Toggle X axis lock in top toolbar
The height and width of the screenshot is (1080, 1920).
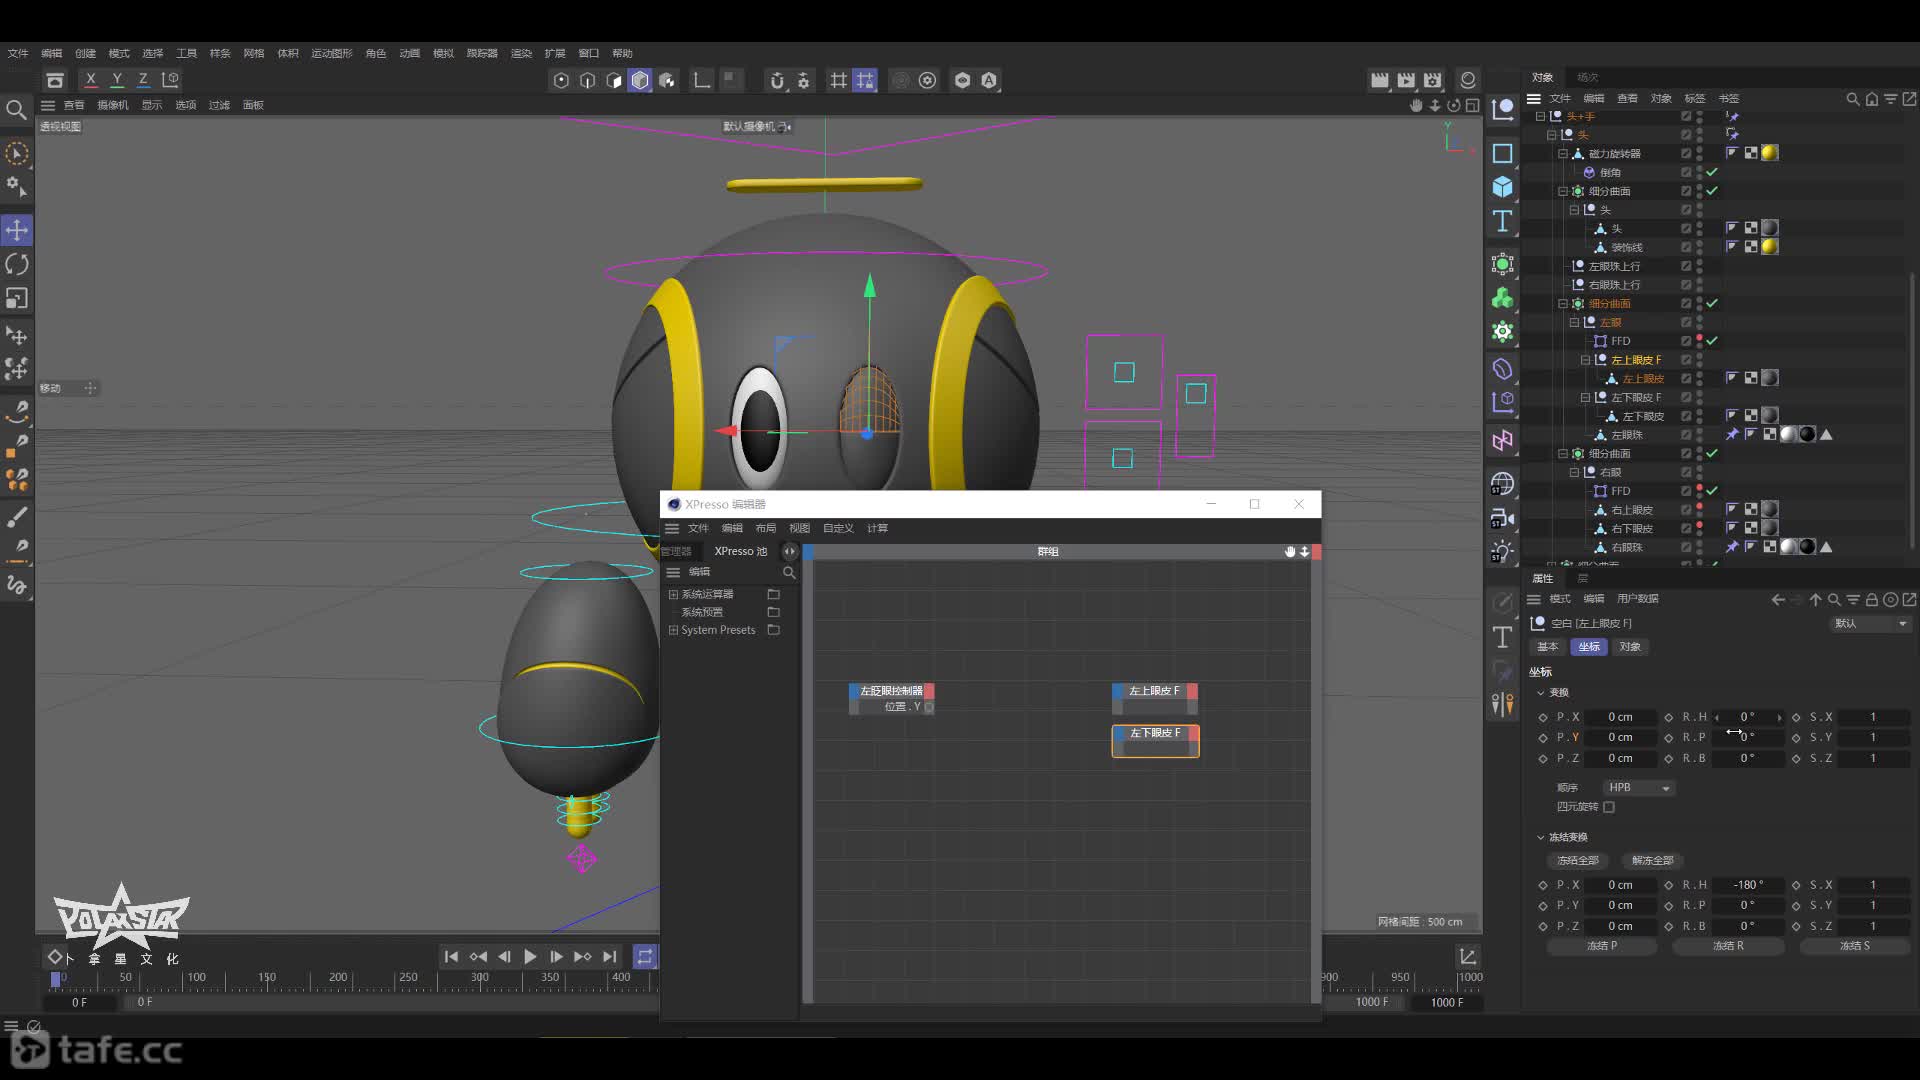tap(91, 80)
